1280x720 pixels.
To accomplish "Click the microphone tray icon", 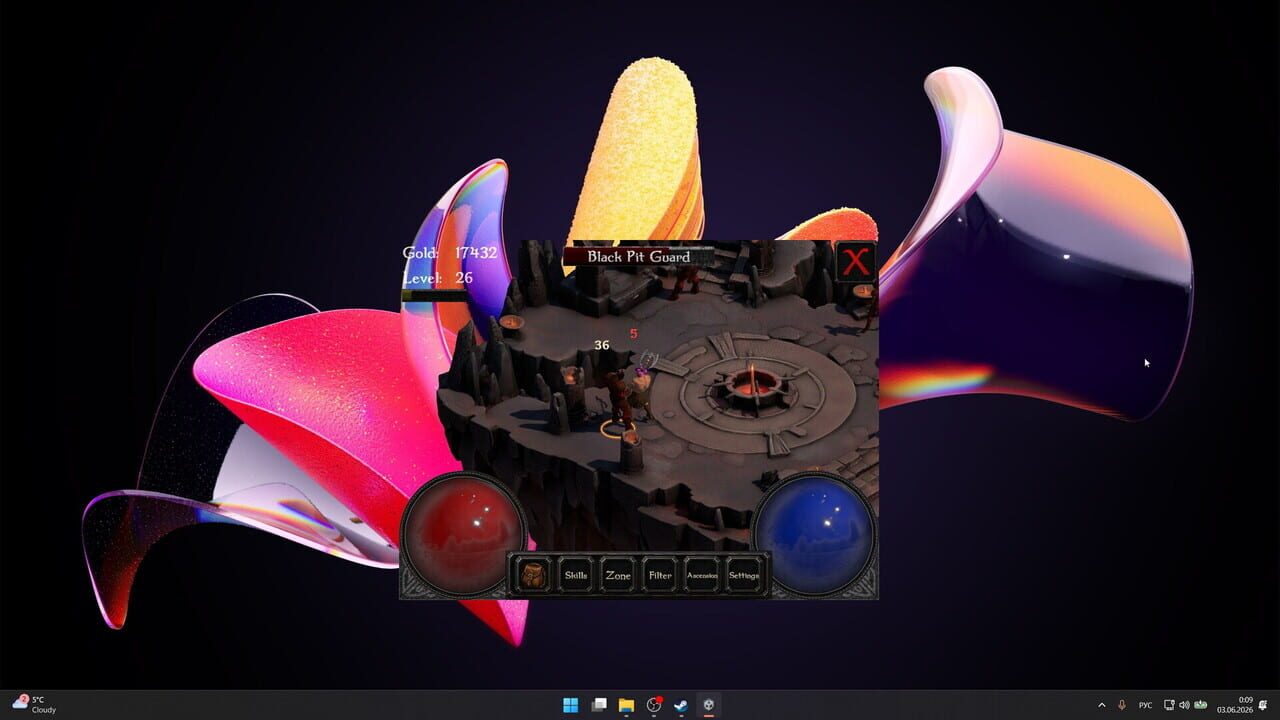I will point(1122,705).
